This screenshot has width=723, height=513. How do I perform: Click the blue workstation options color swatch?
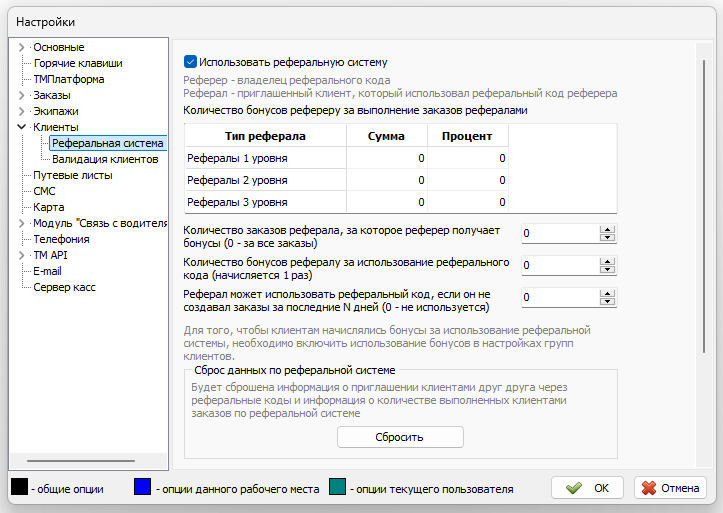click(143, 489)
